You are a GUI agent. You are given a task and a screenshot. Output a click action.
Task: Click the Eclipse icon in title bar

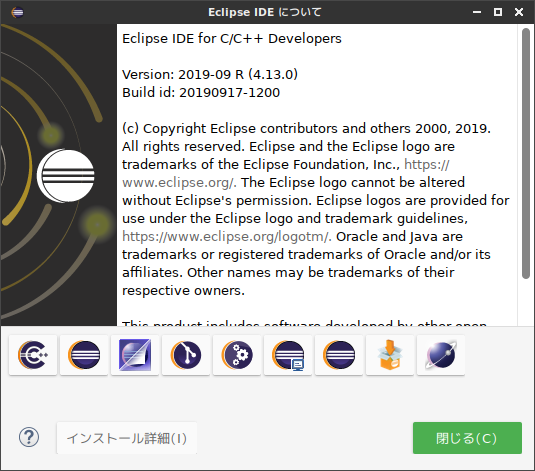pyautogui.click(x=17, y=12)
